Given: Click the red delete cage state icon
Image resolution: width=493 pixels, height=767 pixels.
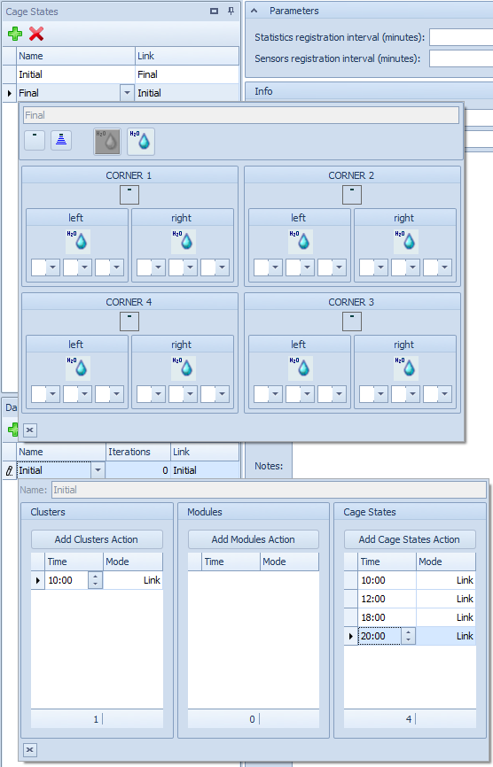Looking at the screenshot, I should (36, 34).
